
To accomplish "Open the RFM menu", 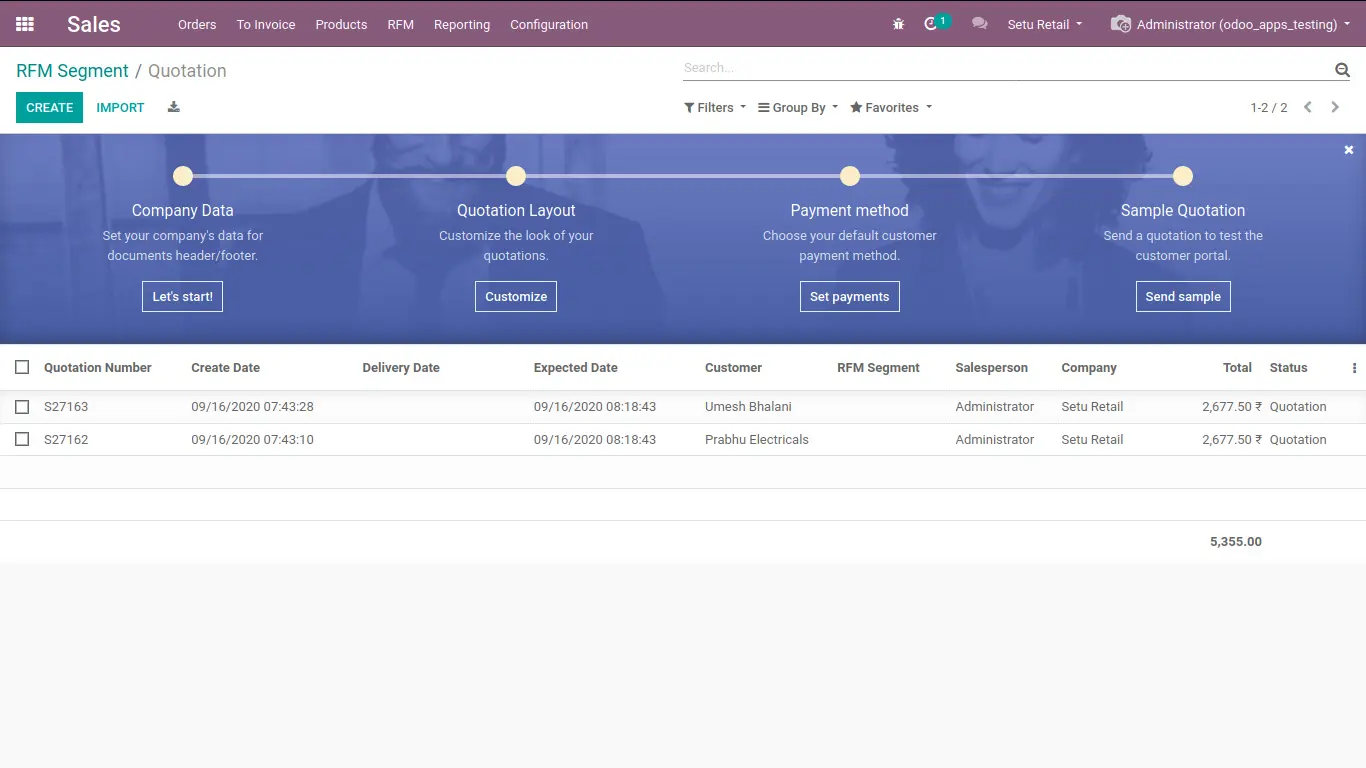I will point(401,24).
